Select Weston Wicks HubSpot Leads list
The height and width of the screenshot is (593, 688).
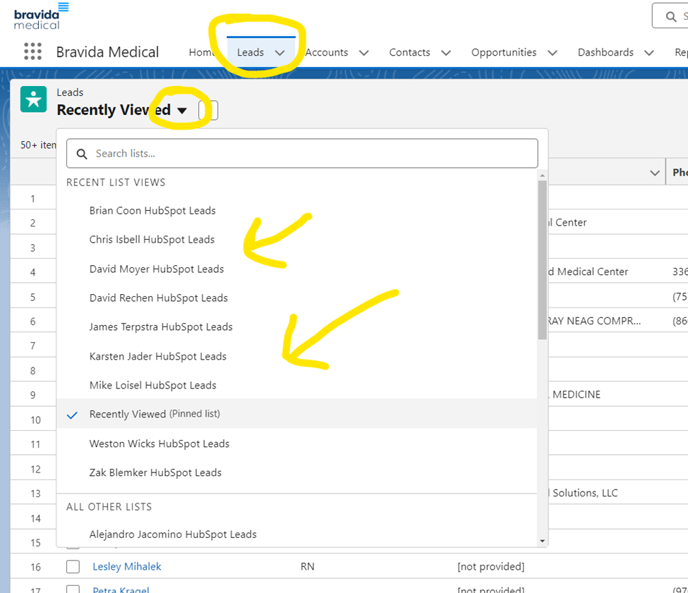pyautogui.click(x=297, y=443)
